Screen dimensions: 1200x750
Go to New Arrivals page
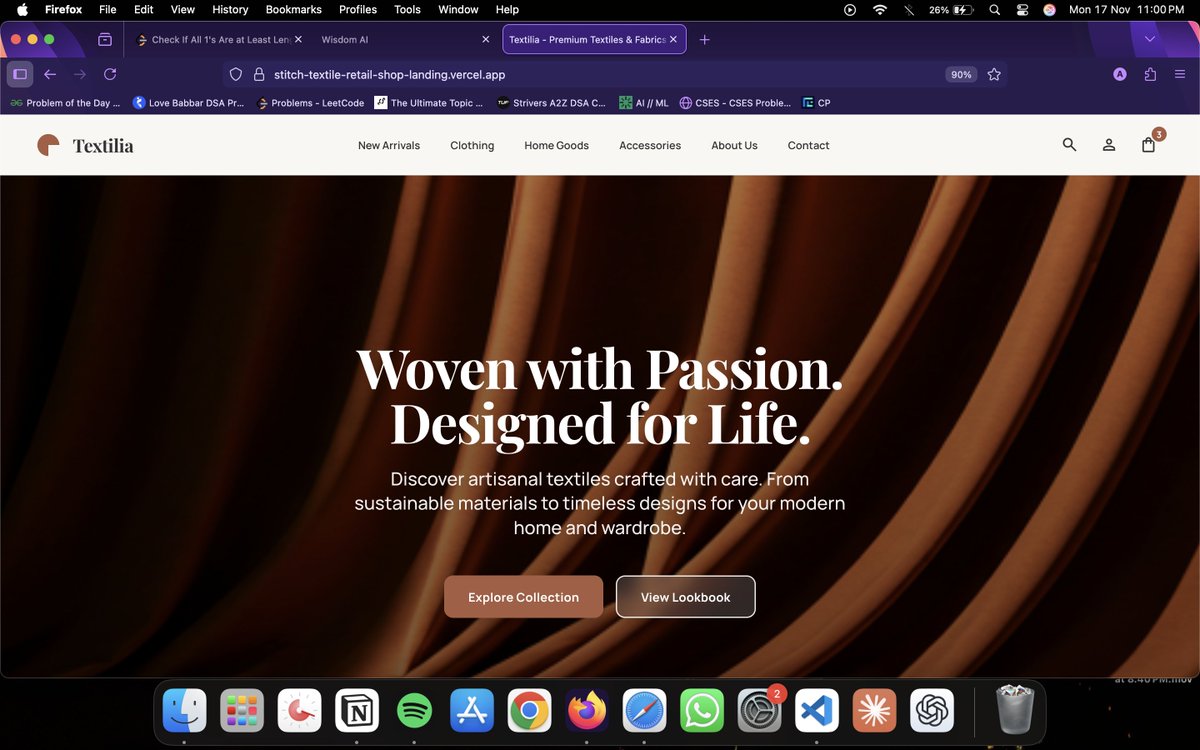[389, 145]
